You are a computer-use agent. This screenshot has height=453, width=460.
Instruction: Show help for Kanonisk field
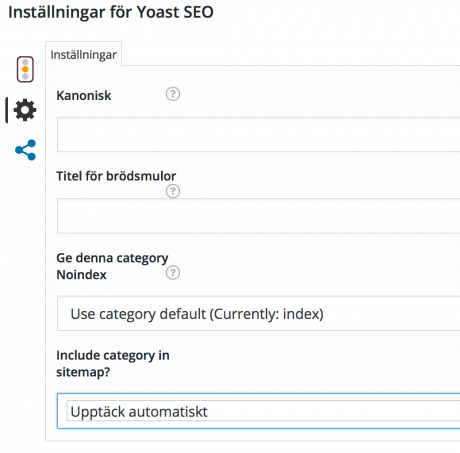[173, 94]
